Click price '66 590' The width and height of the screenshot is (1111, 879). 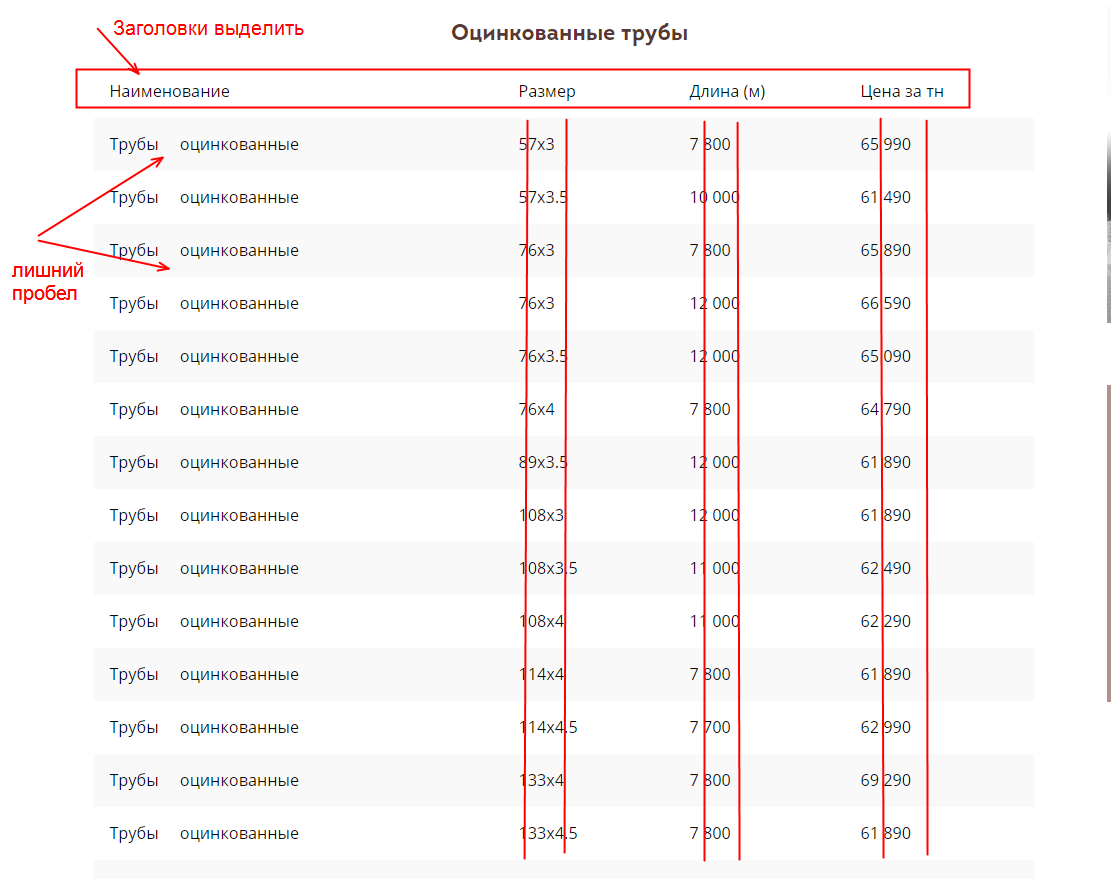point(886,304)
